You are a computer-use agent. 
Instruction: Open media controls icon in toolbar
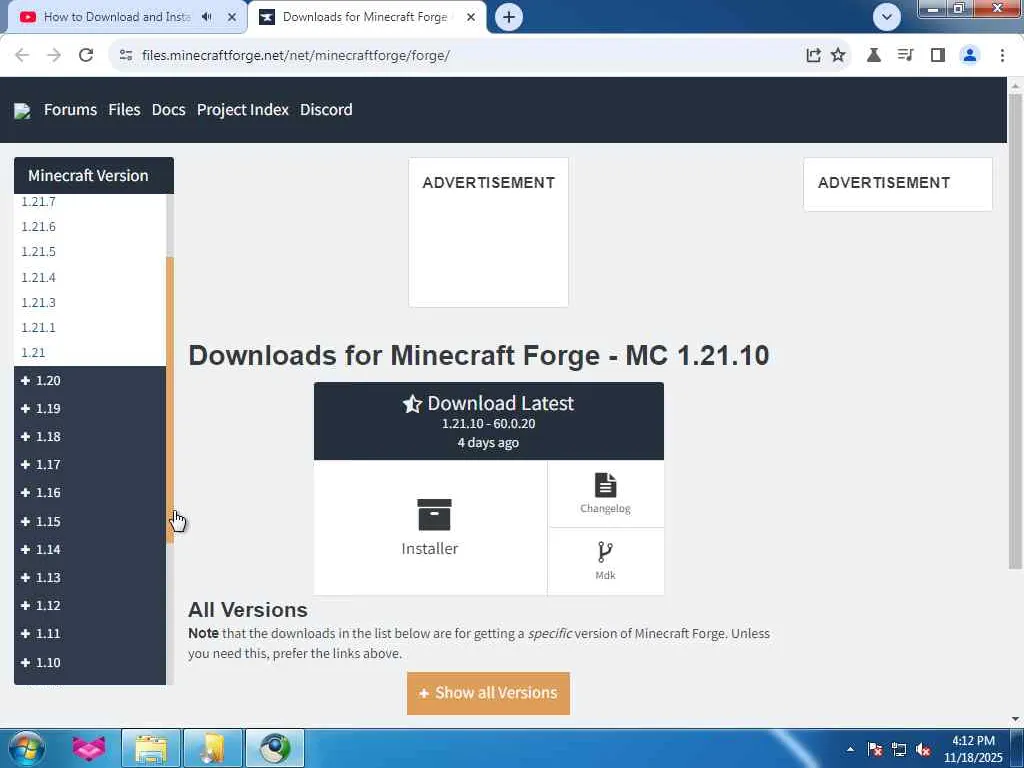pyautogui.click(x=905, y=56)
